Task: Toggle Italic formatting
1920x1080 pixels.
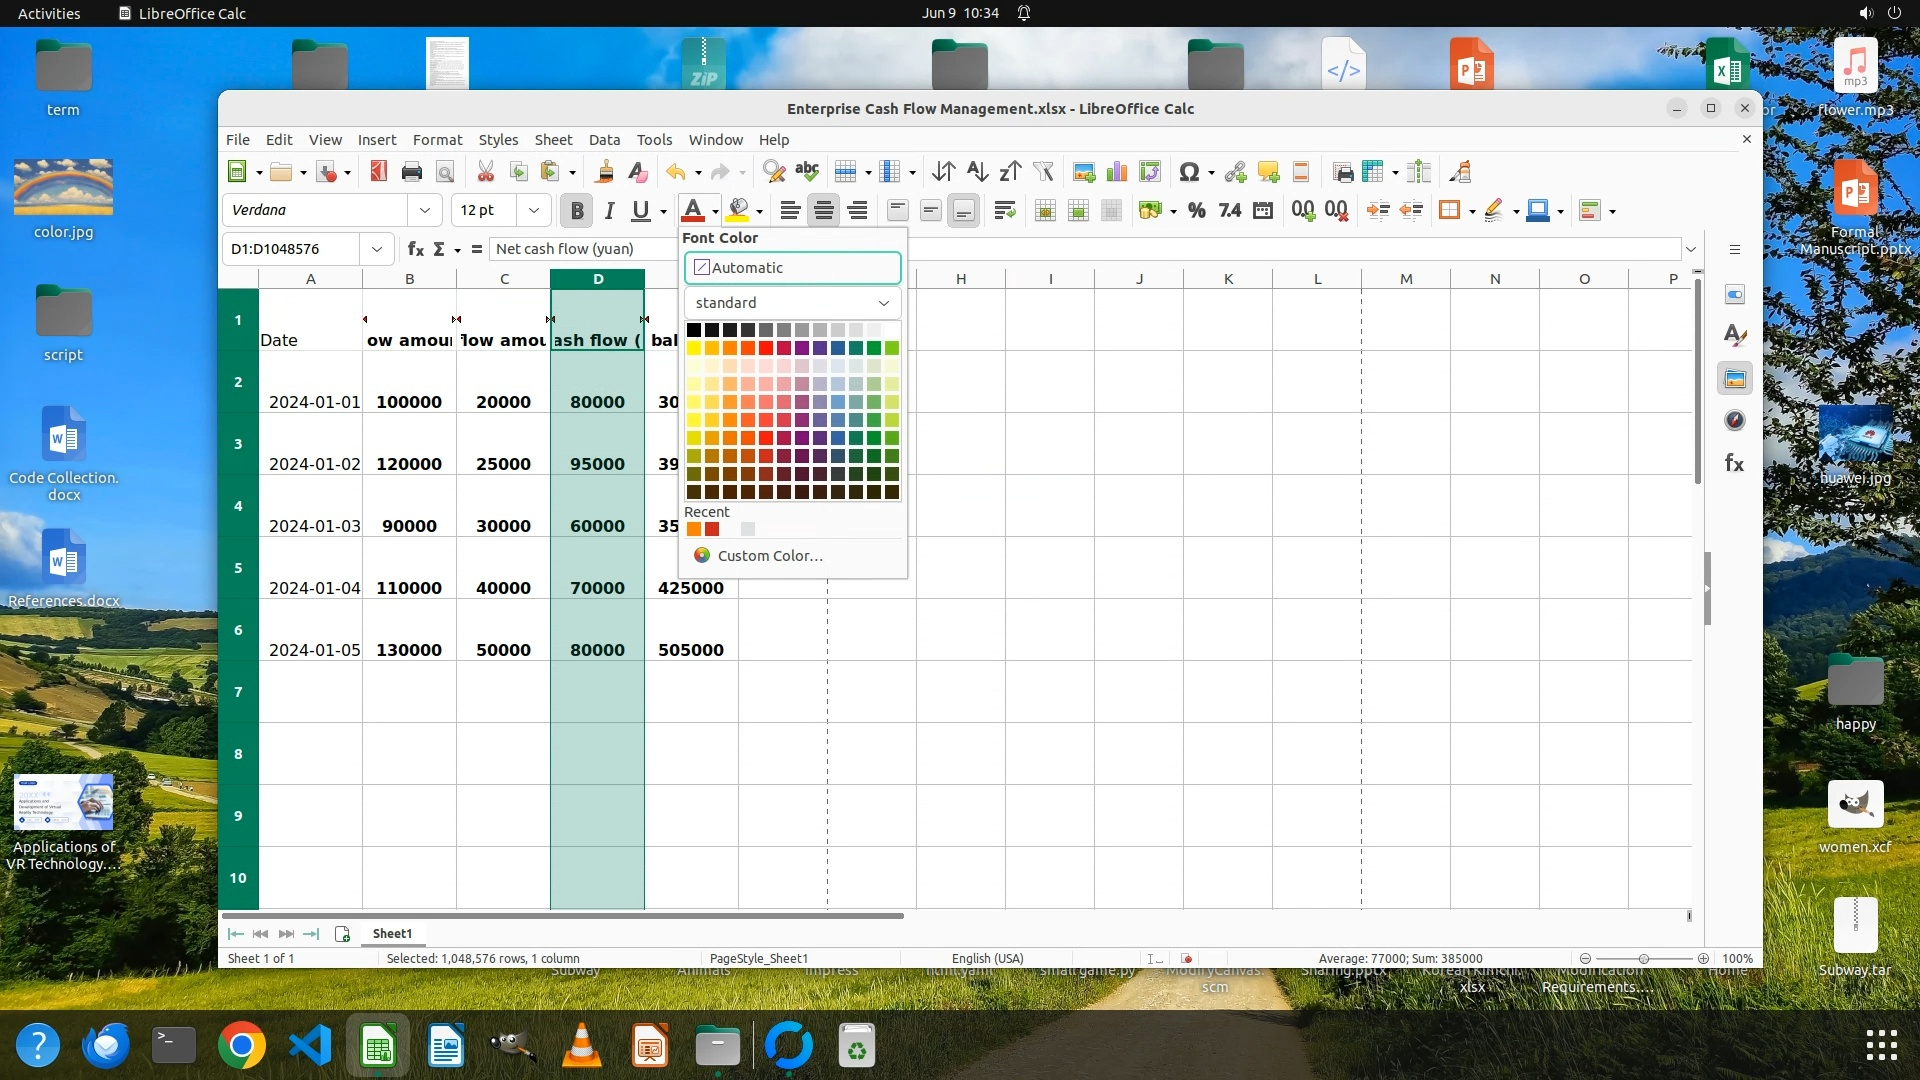Action: point(608,210)
